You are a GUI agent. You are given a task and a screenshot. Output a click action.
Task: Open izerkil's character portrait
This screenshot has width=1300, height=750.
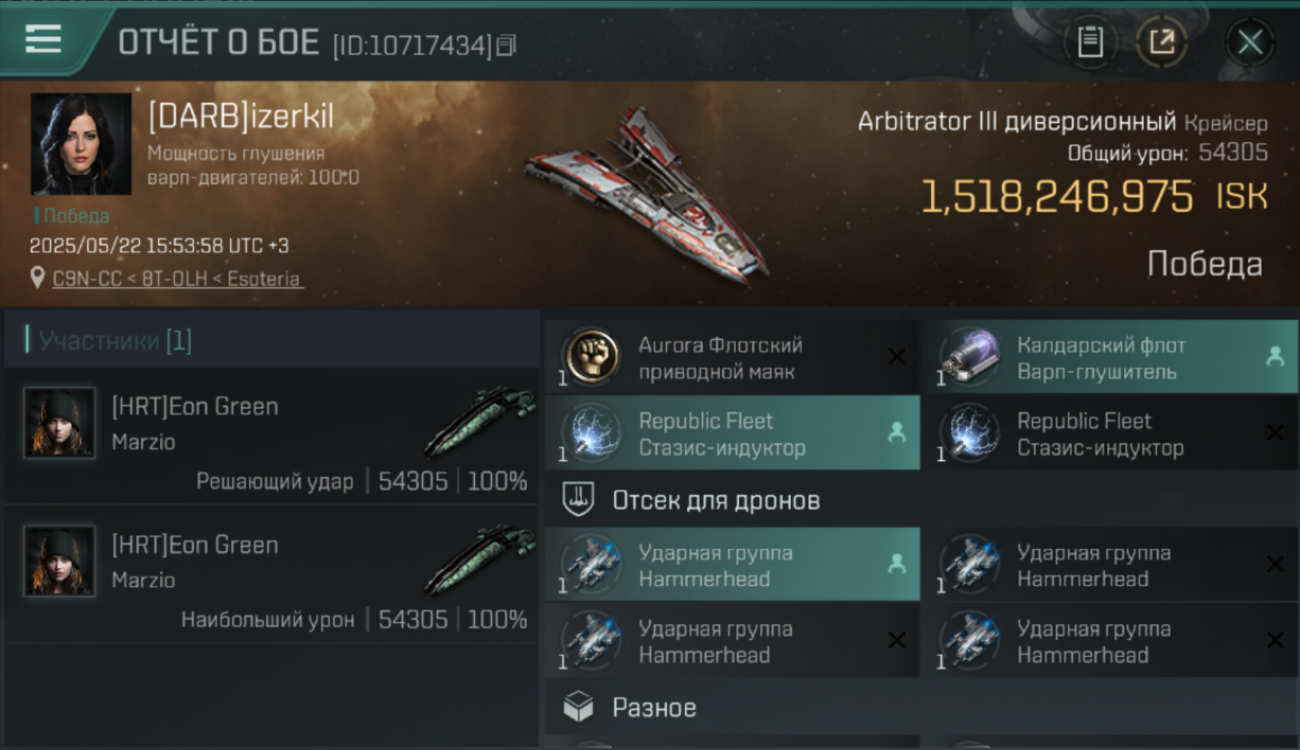pos(81,144)
